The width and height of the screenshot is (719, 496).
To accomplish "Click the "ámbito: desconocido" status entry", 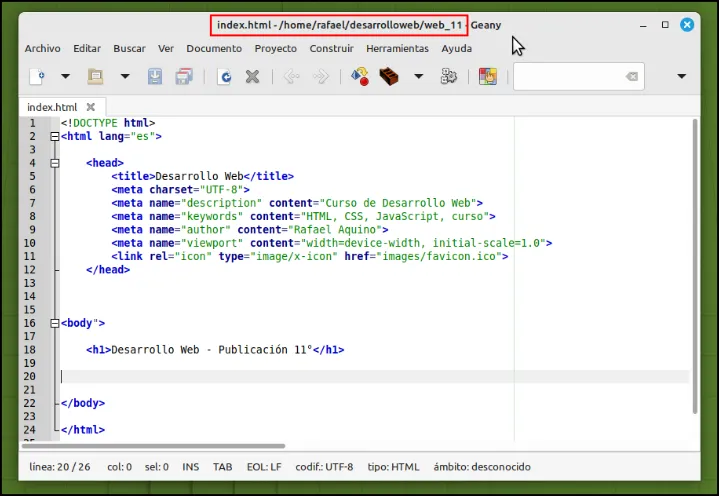I will coord(482,467).
